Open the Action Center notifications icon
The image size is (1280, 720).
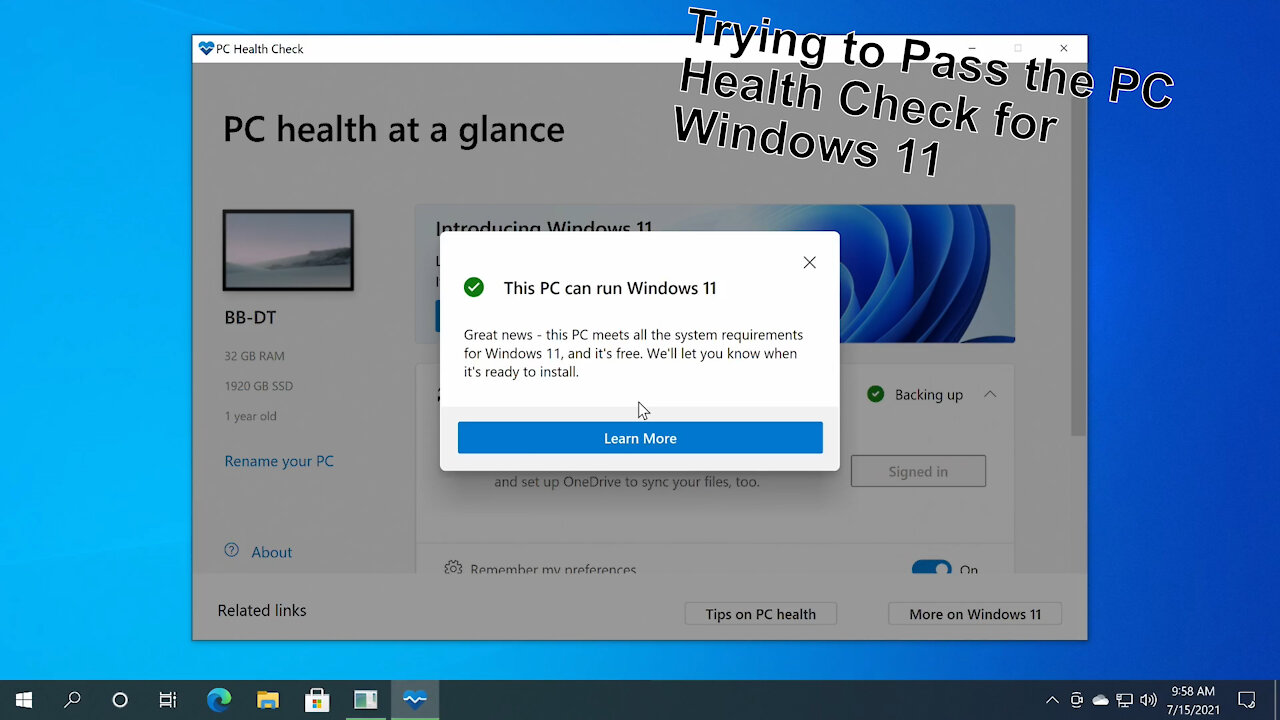1247,700
